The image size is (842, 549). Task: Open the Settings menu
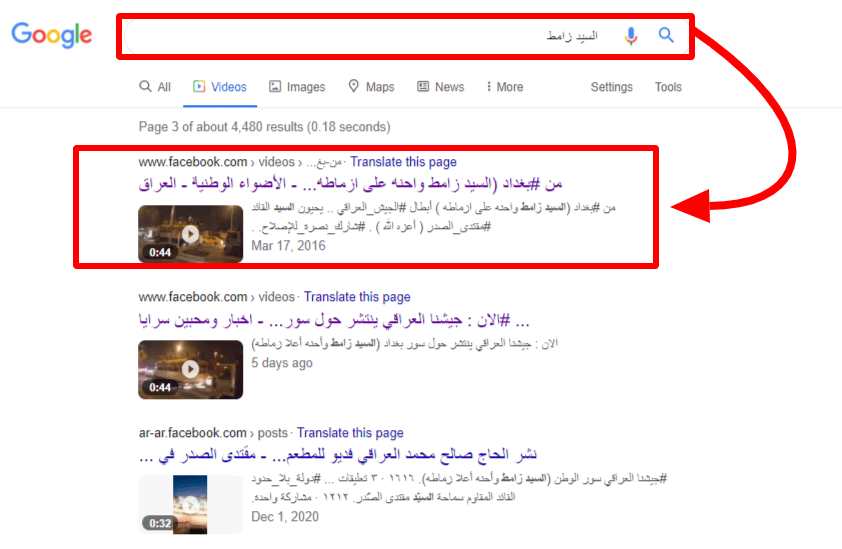click(611, 87)
